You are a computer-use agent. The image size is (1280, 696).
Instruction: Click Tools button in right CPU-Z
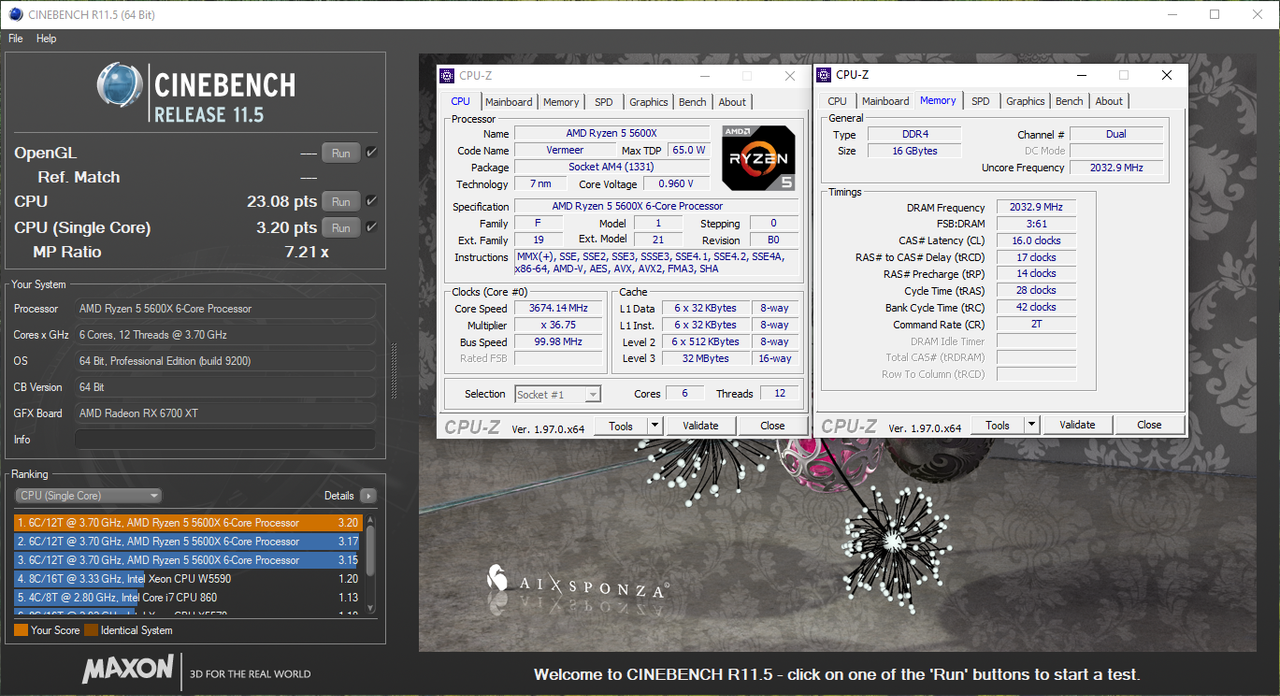[x=997, y=425]
